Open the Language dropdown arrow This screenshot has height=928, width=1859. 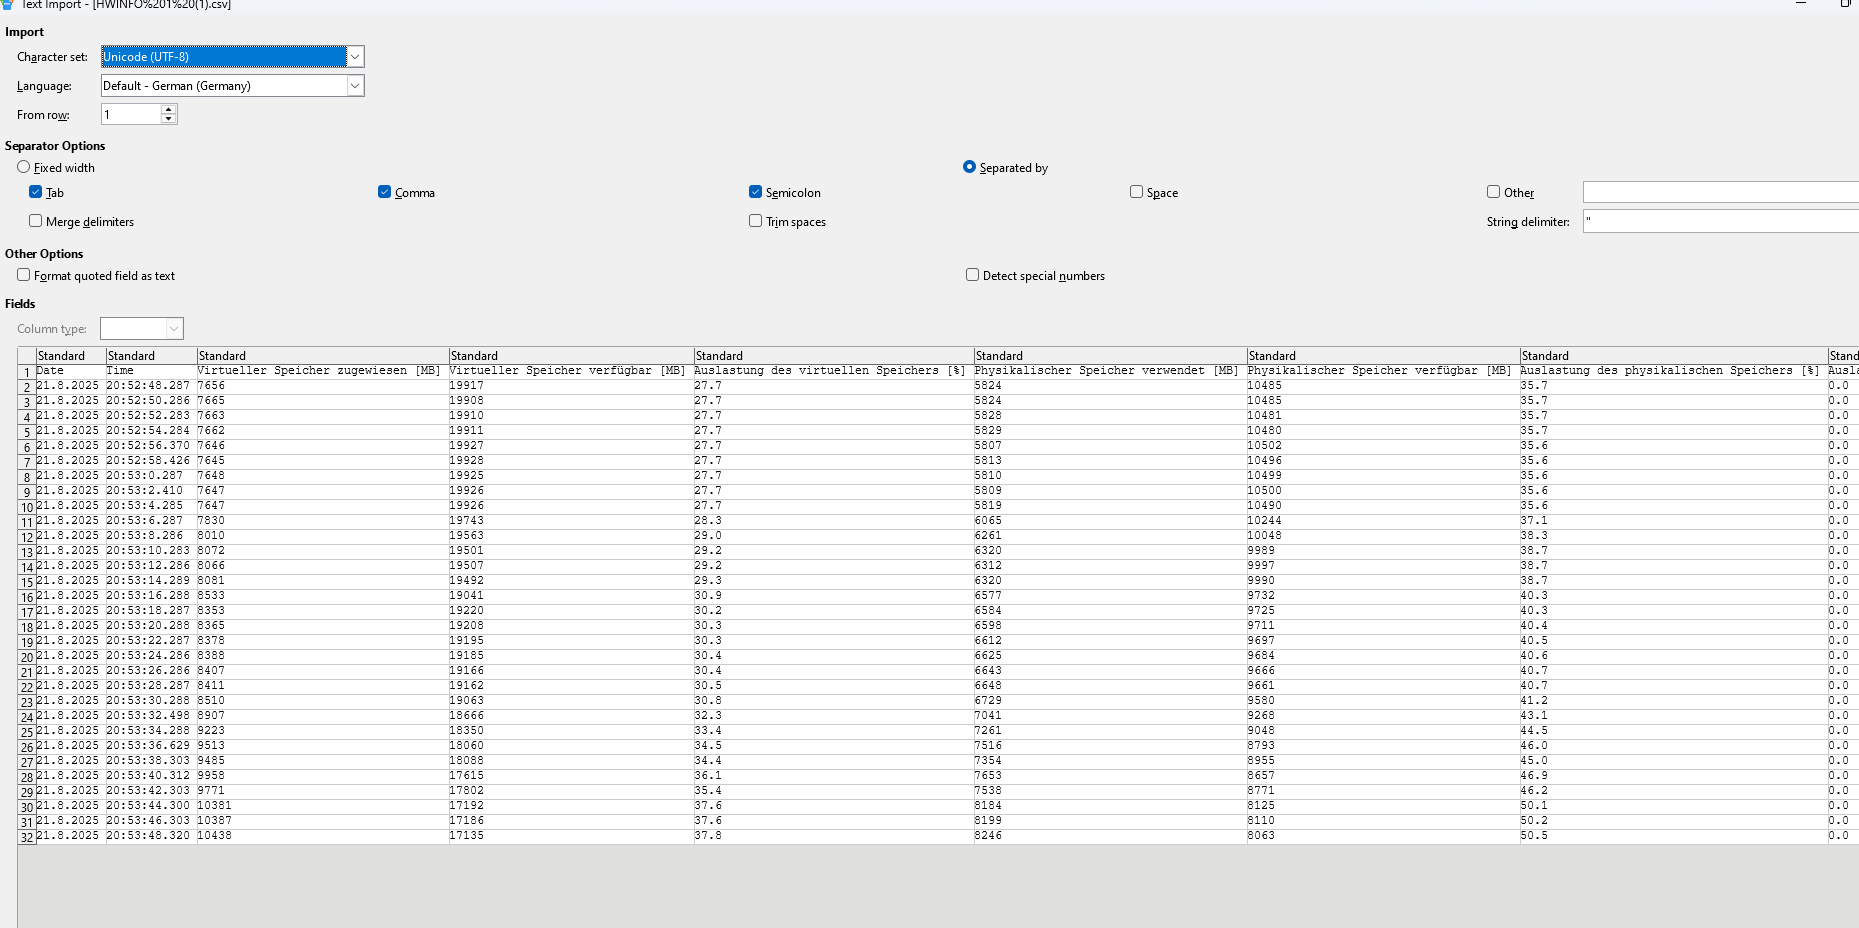tap(354, 86)
